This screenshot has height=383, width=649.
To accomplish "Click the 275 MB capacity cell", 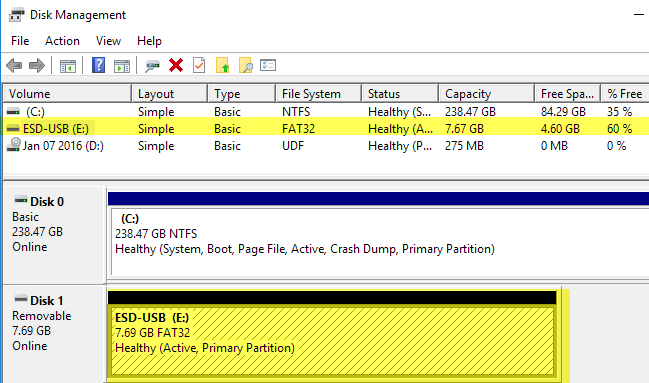I will [x=464, y=146].
